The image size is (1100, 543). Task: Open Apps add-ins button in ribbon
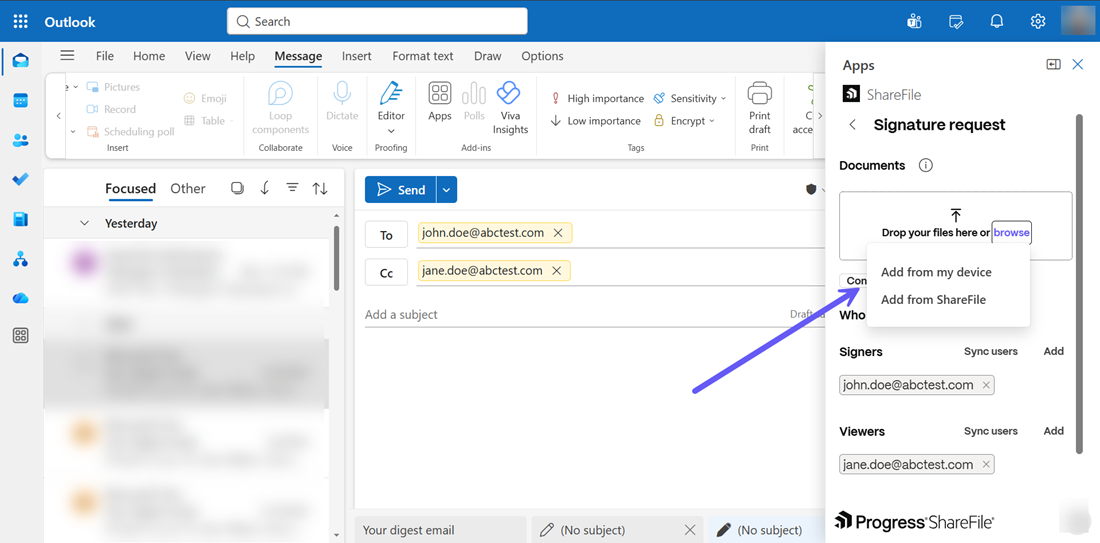coord(440,102)
